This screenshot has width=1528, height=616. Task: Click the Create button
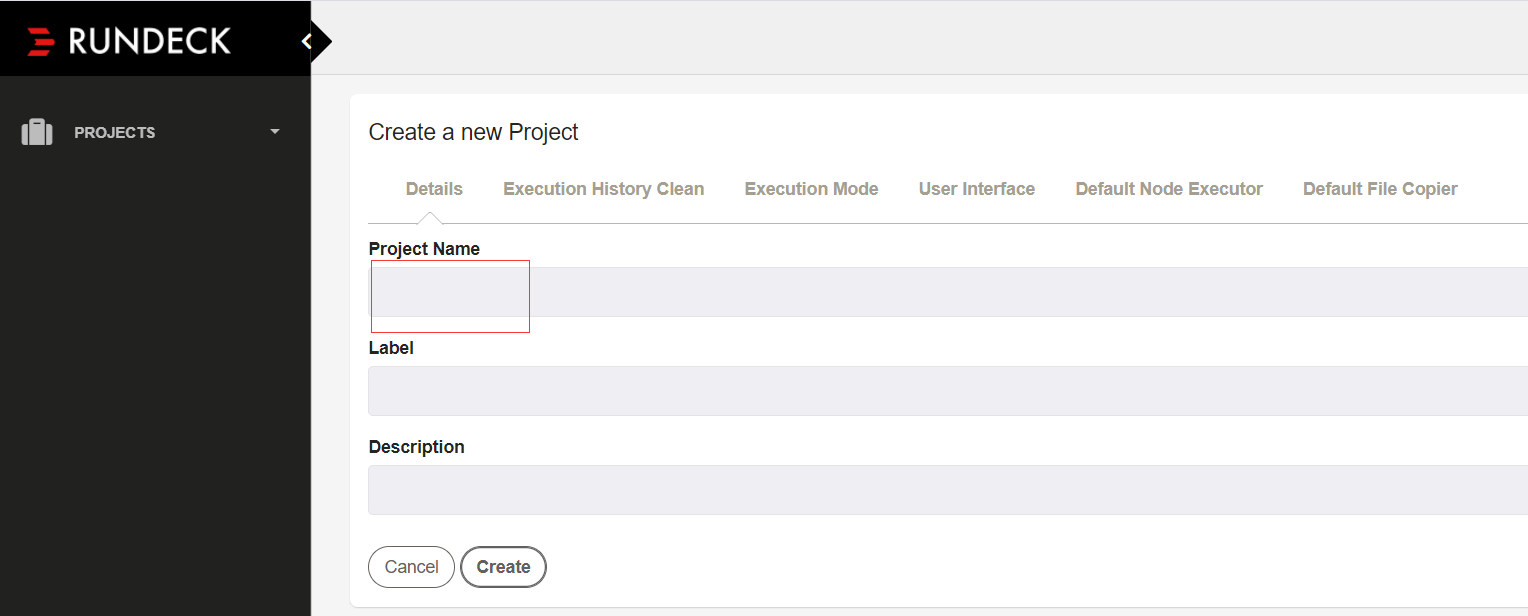pos(503,567)
